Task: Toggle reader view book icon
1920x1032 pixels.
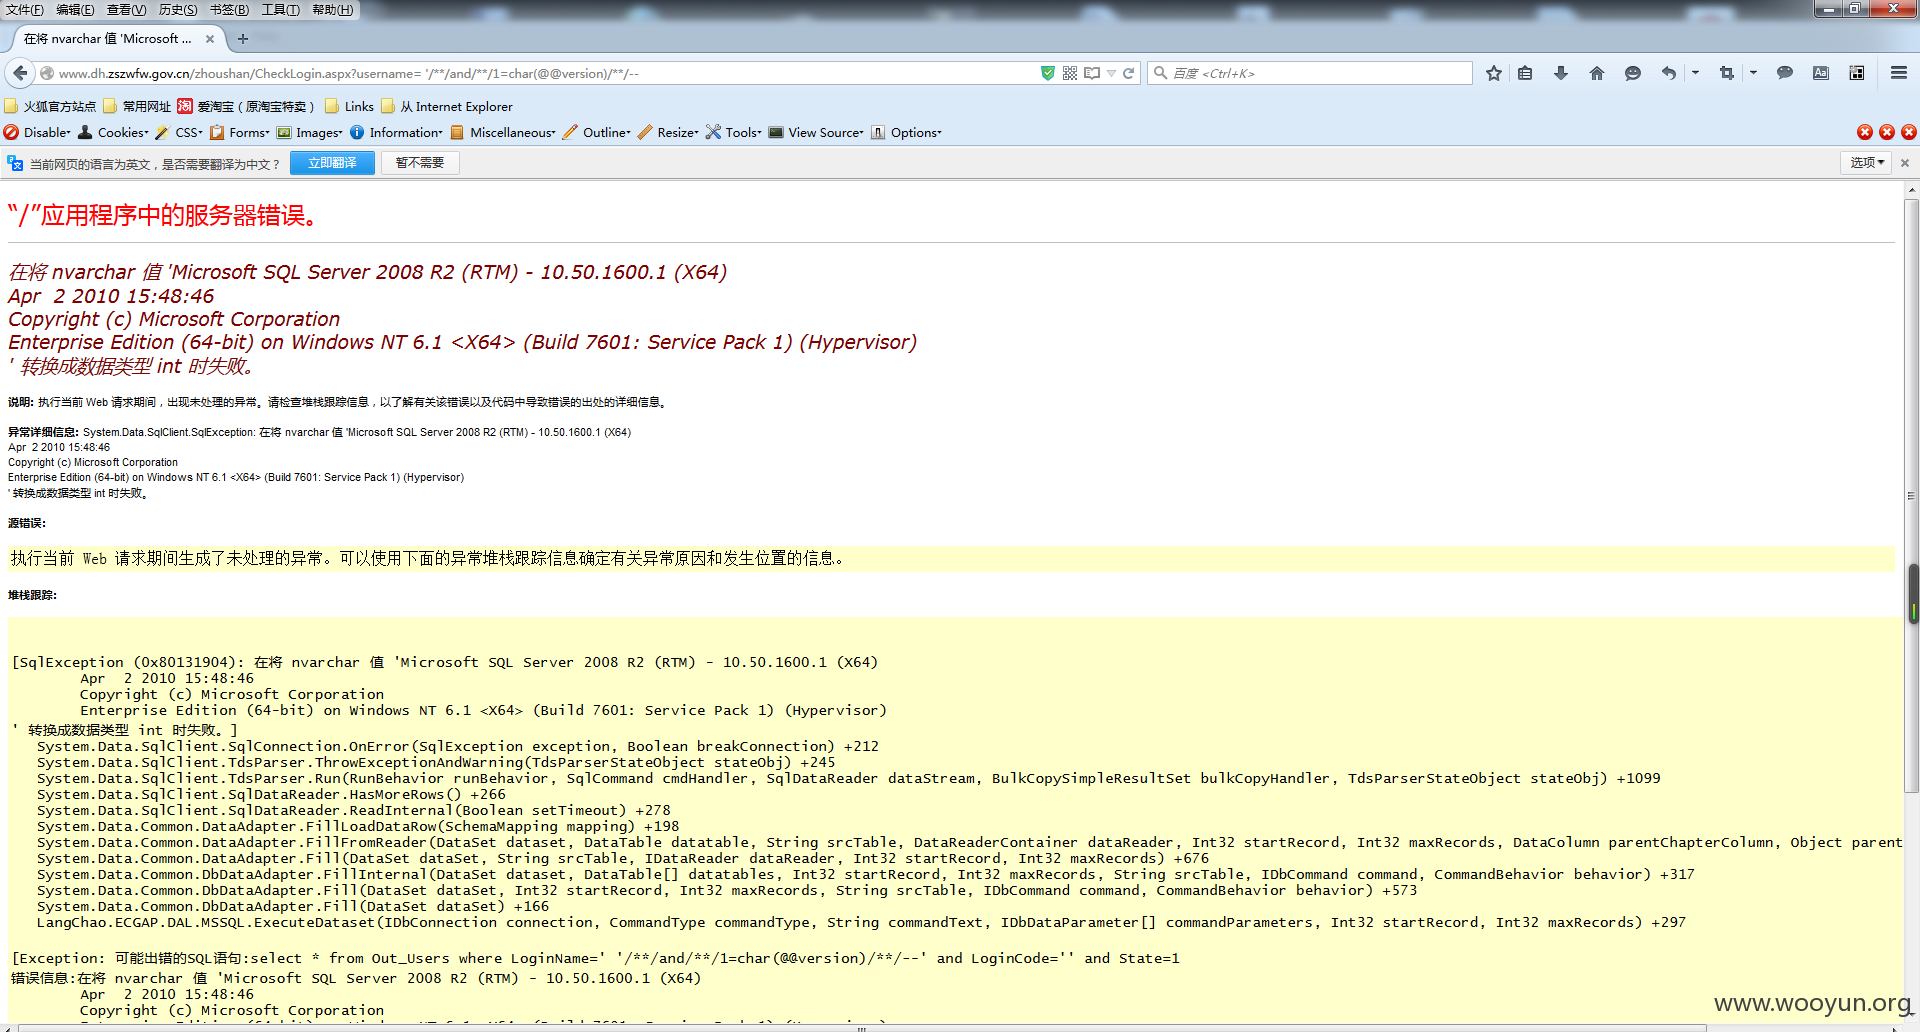Action: pyautogui.click(x=1092, y=73)
